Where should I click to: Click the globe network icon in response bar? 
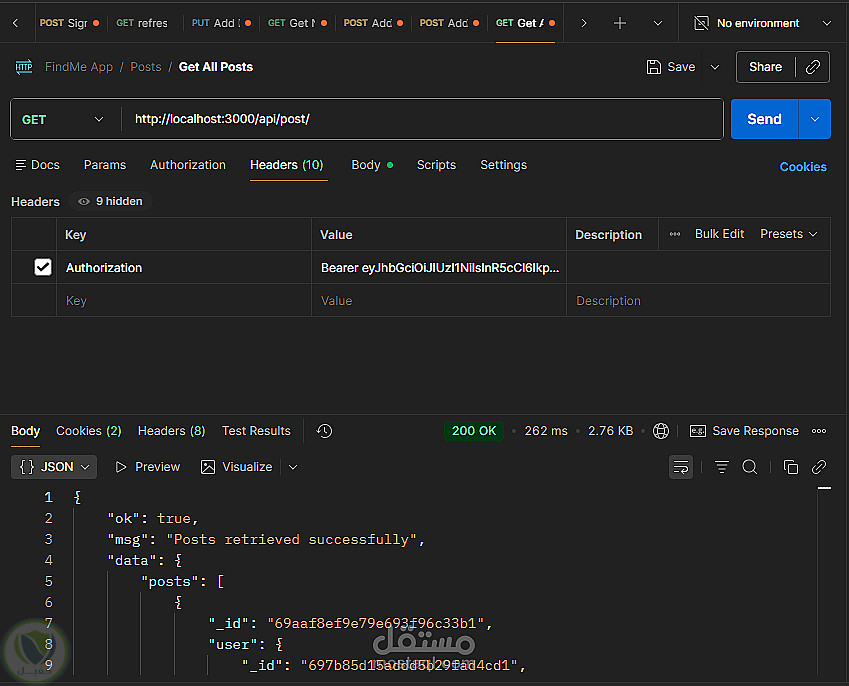click(661, 431)
